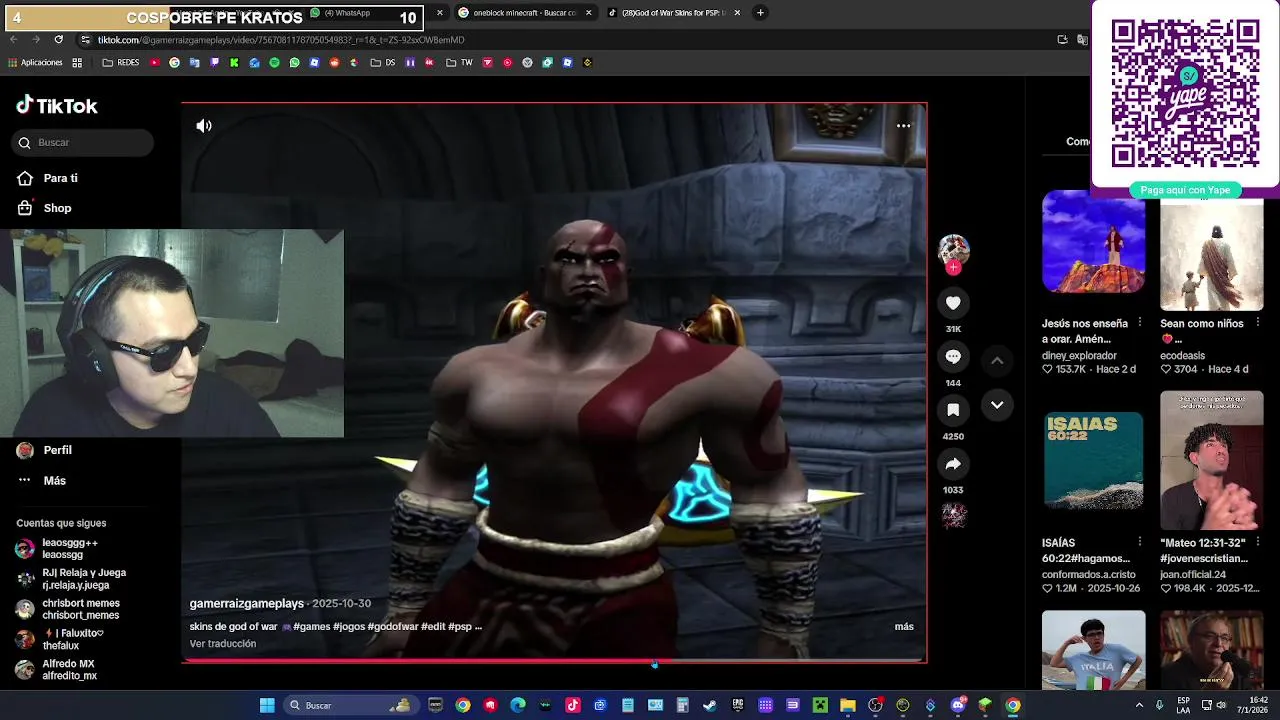Open the DS bookmarks folder
The width and height of the screenshot is (1280, 720).
point(383,62)
